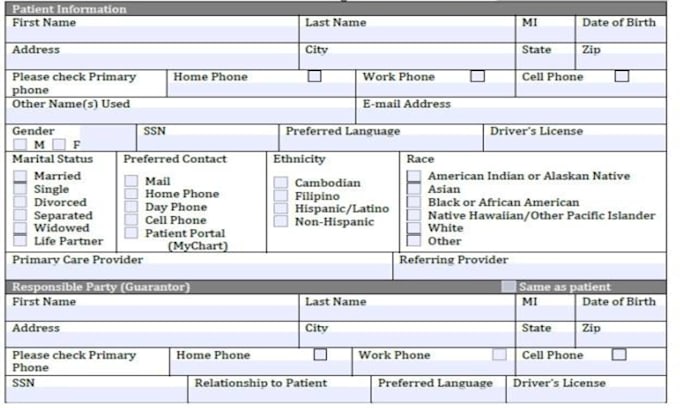680x408 pixels.
Task: Click the patient First Name field
Action: tap(152, 29)
